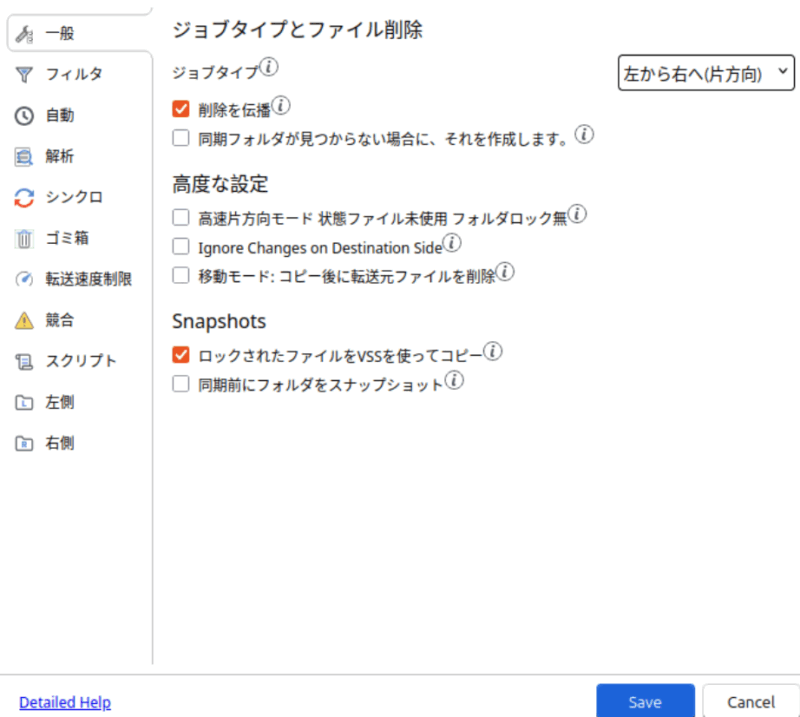Switch to the 解析 tab
The image size is (800, 717).
tap(59, 156)
